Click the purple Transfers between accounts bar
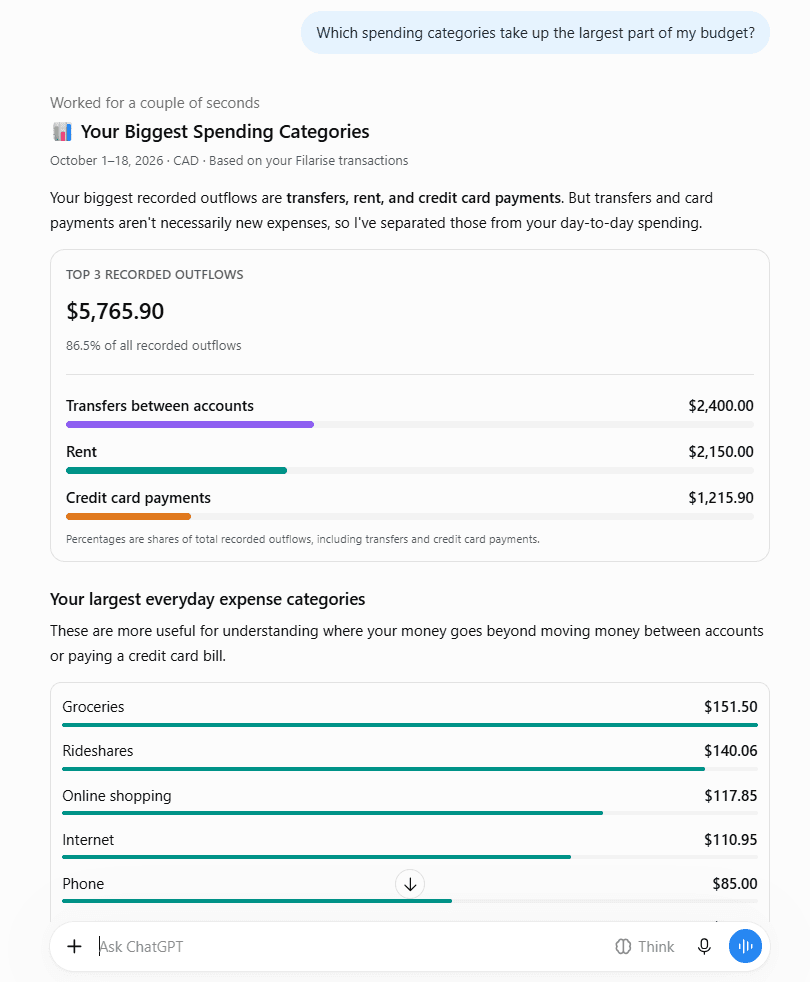Viewport: 810px width, 982px height. pos(190,425)
